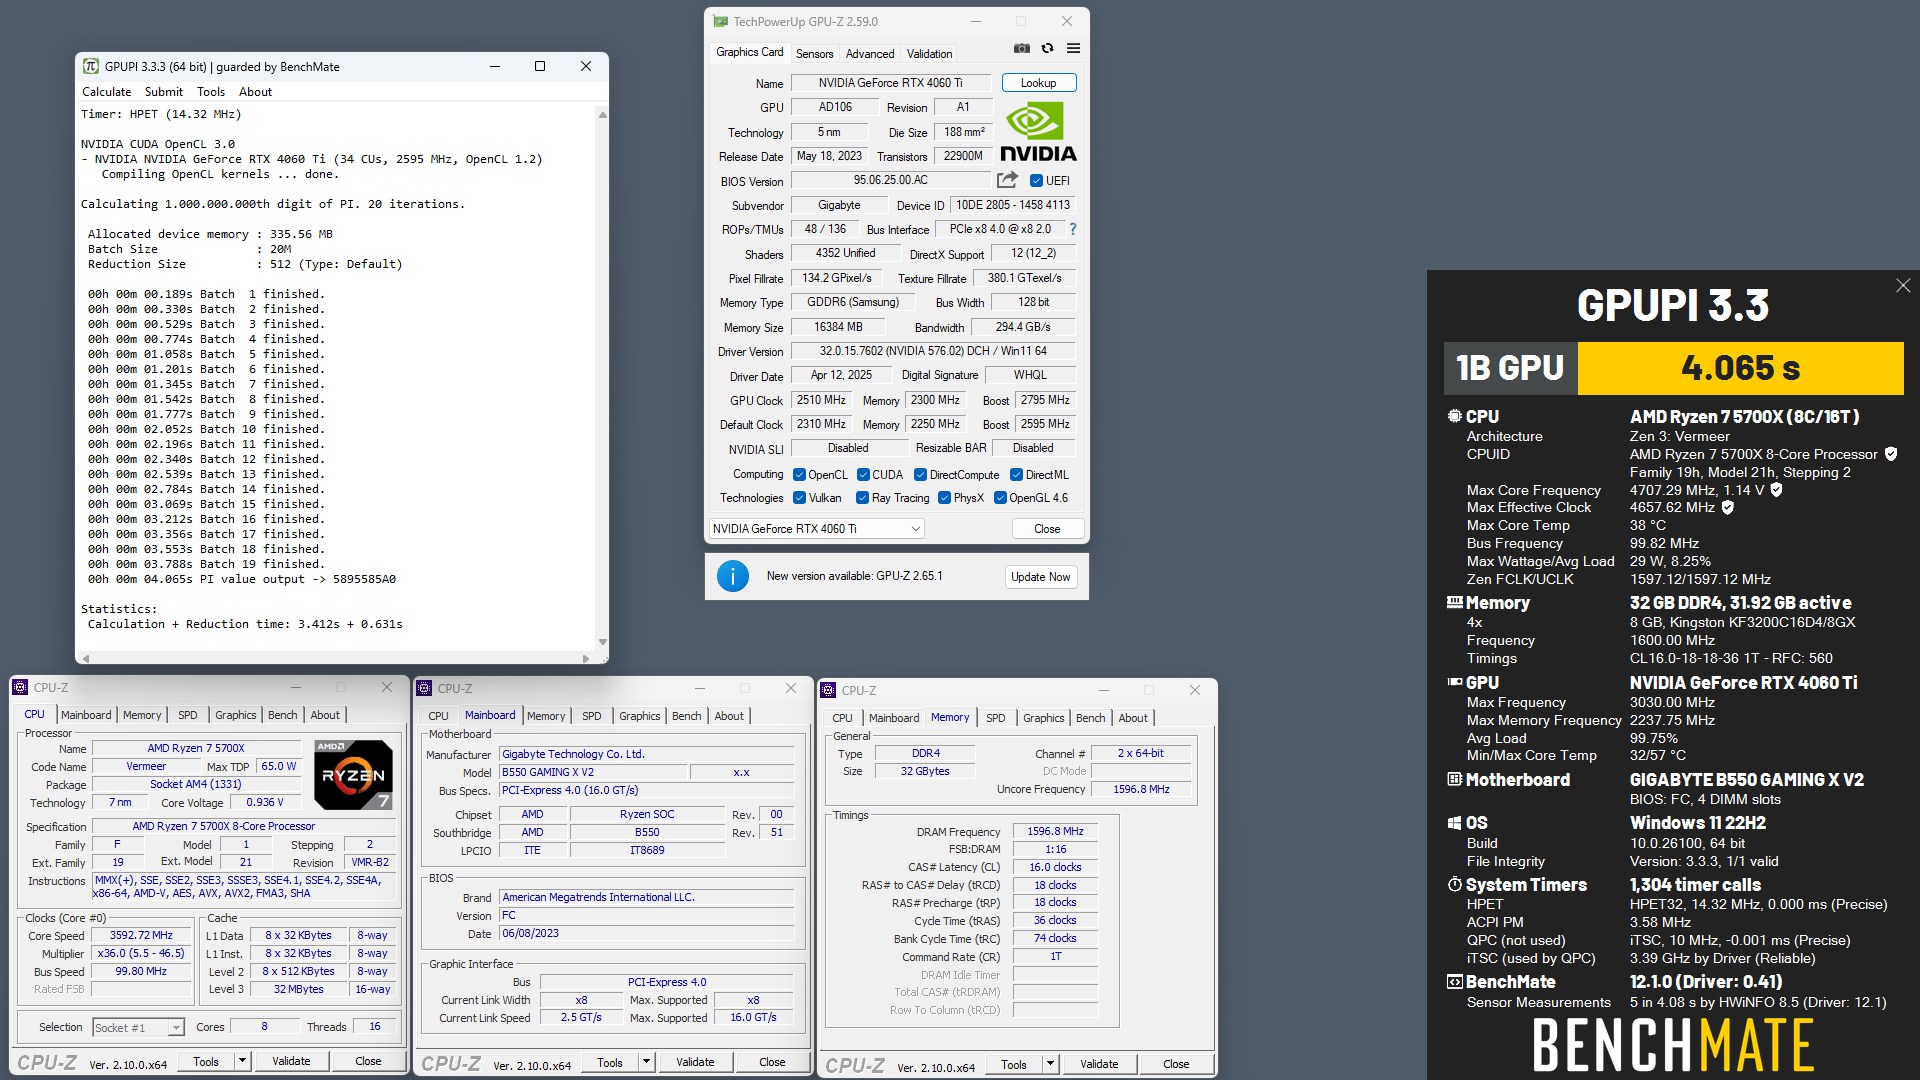The width and height of the screenshot is (1920, 1080).
Task: Click the Close button in GPU-Z
Action: point(1047,529)
